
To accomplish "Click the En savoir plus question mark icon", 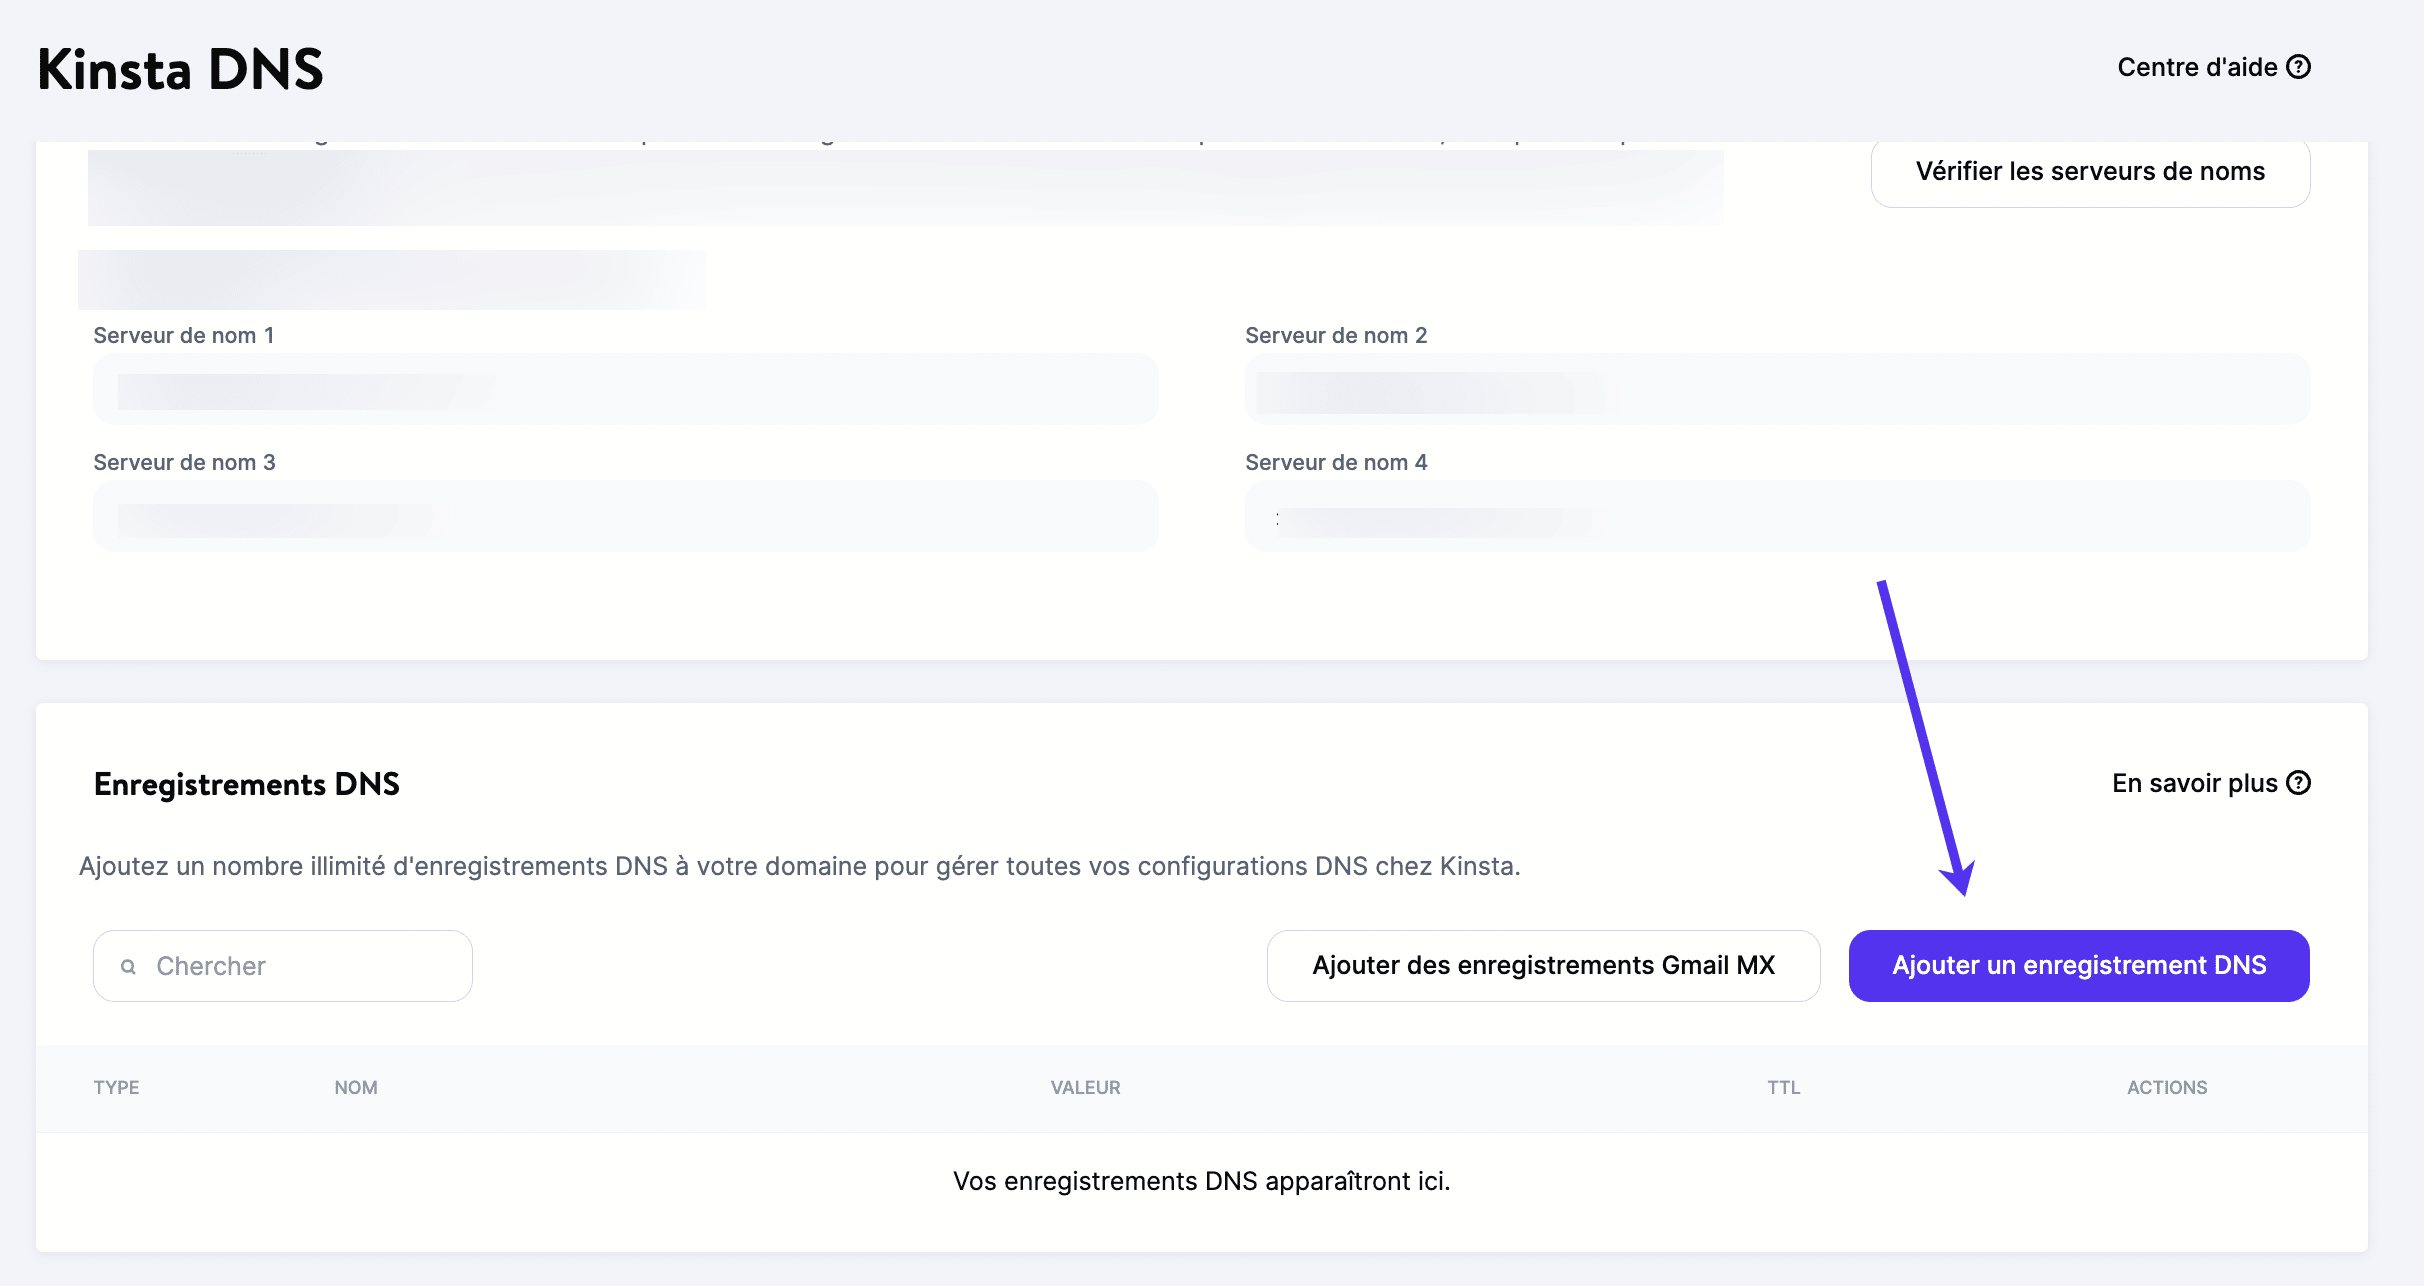I will [x=2299, y=783].
